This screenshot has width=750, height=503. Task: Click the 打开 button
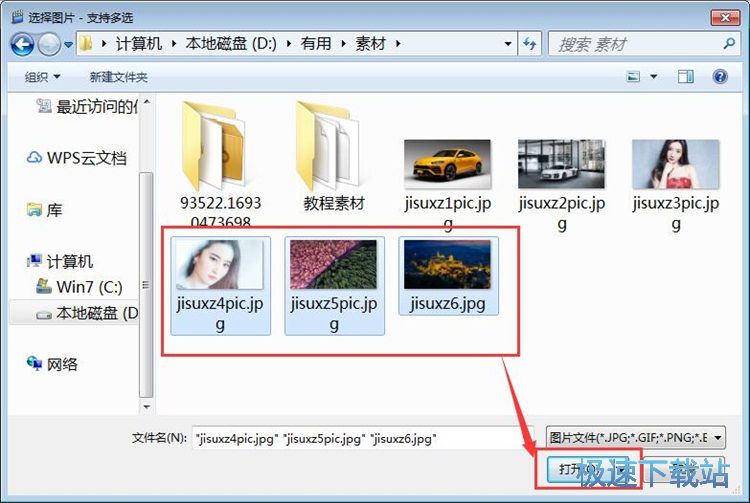click(588, 470)
